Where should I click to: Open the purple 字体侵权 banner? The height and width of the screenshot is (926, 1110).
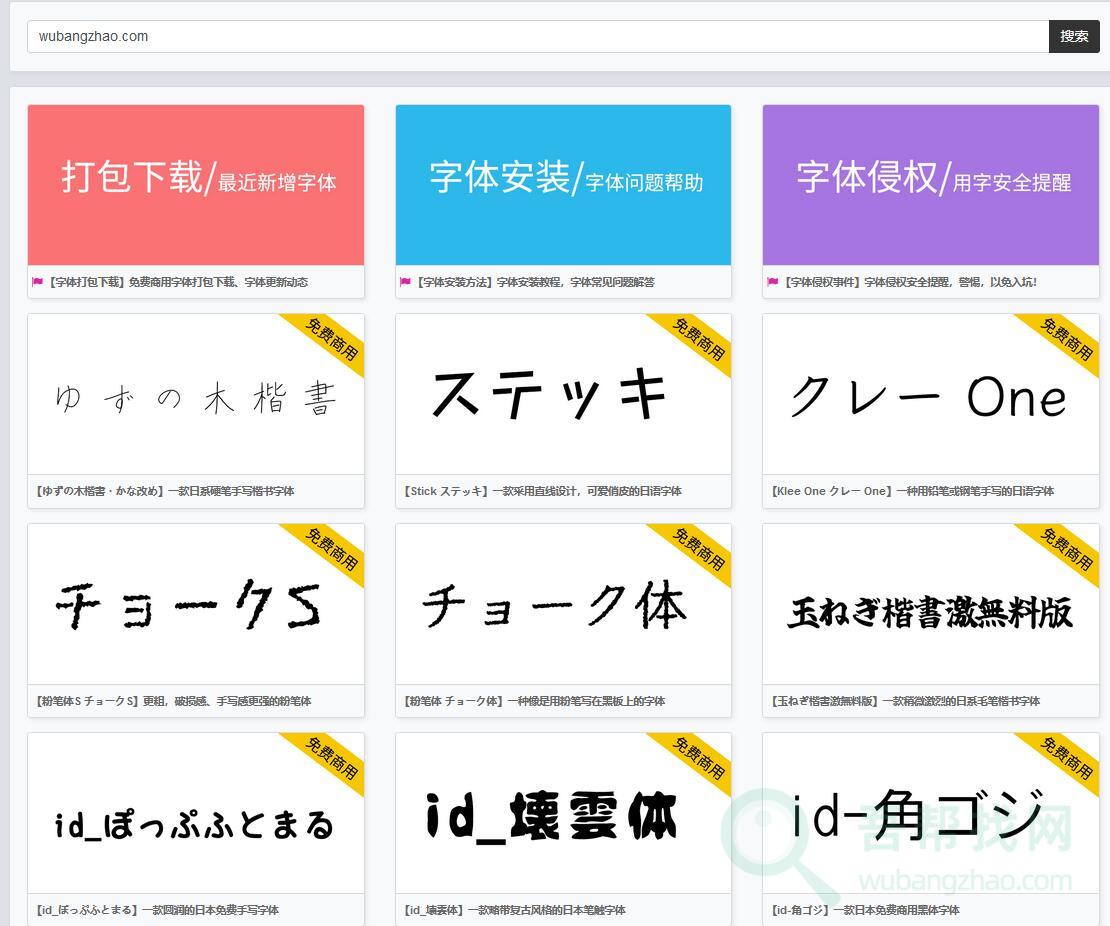[x=930, y=185]
